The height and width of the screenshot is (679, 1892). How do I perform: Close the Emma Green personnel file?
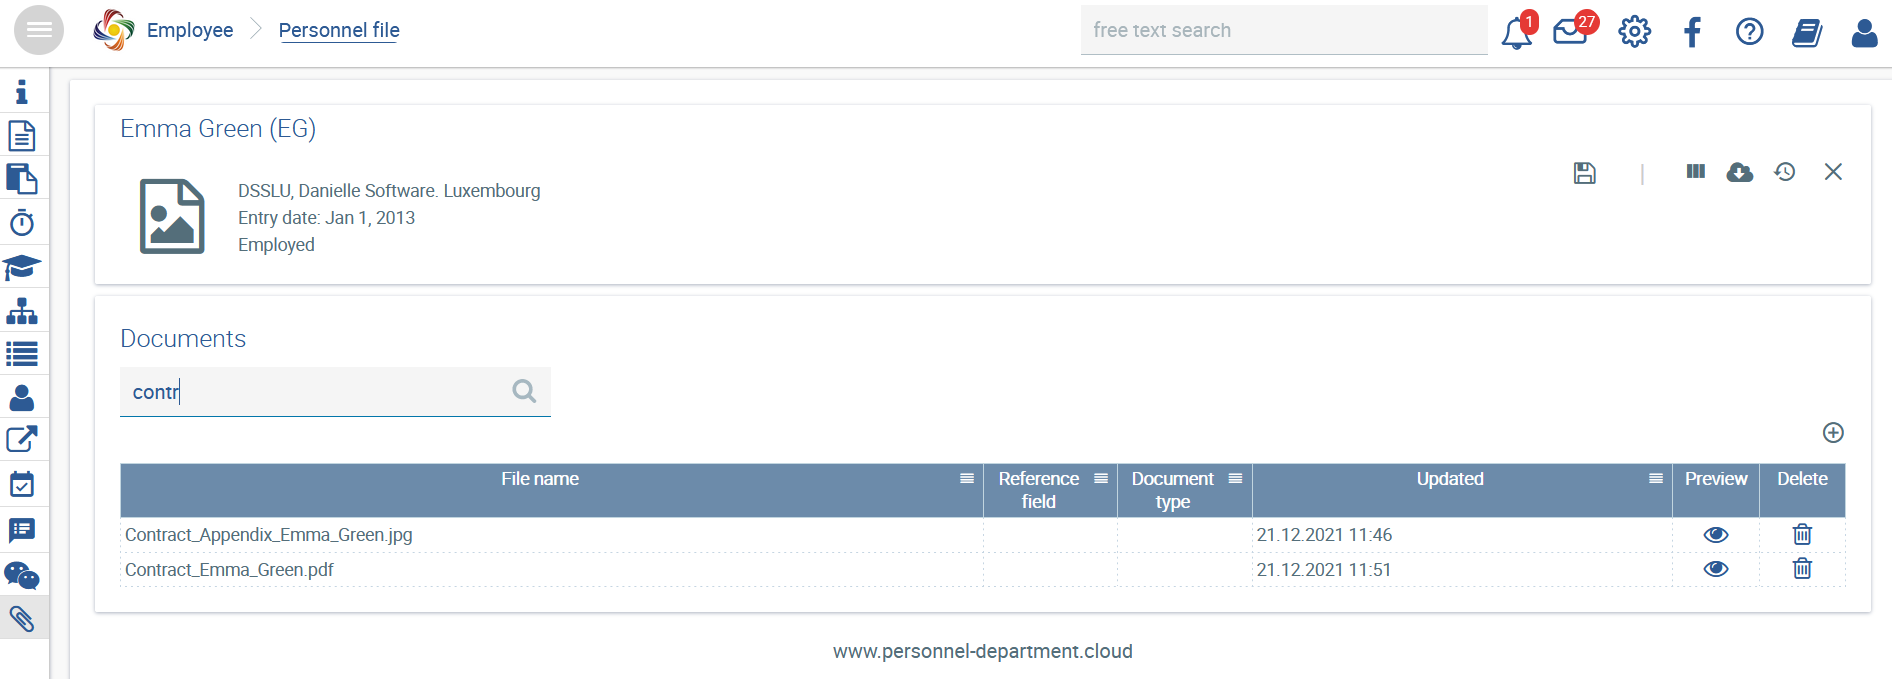pos(1833,172)
